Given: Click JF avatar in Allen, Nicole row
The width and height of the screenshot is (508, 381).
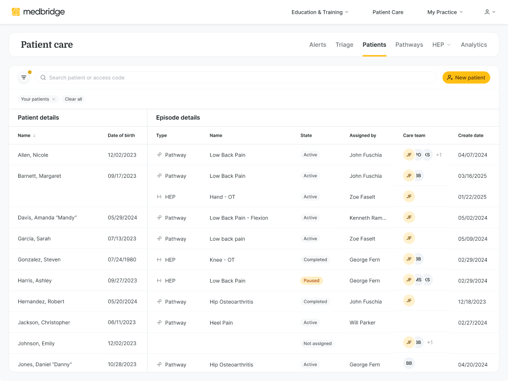Looking at the screenshot, I should click(x=409, y=155).
